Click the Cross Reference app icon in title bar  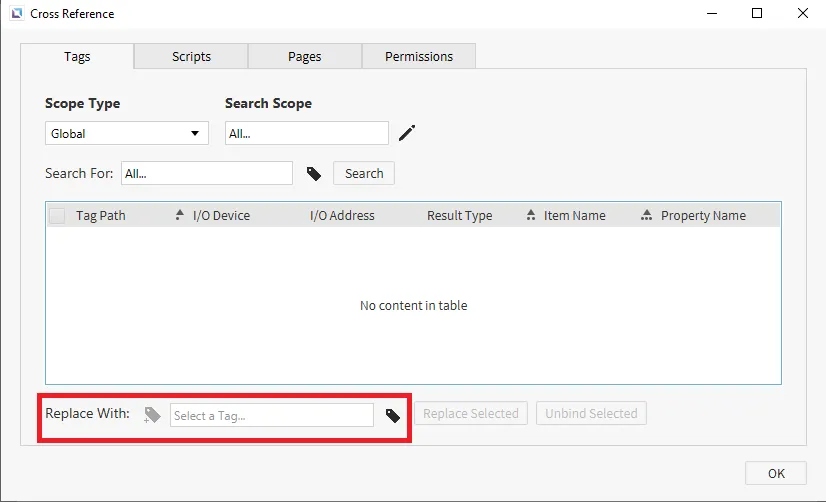16,14
